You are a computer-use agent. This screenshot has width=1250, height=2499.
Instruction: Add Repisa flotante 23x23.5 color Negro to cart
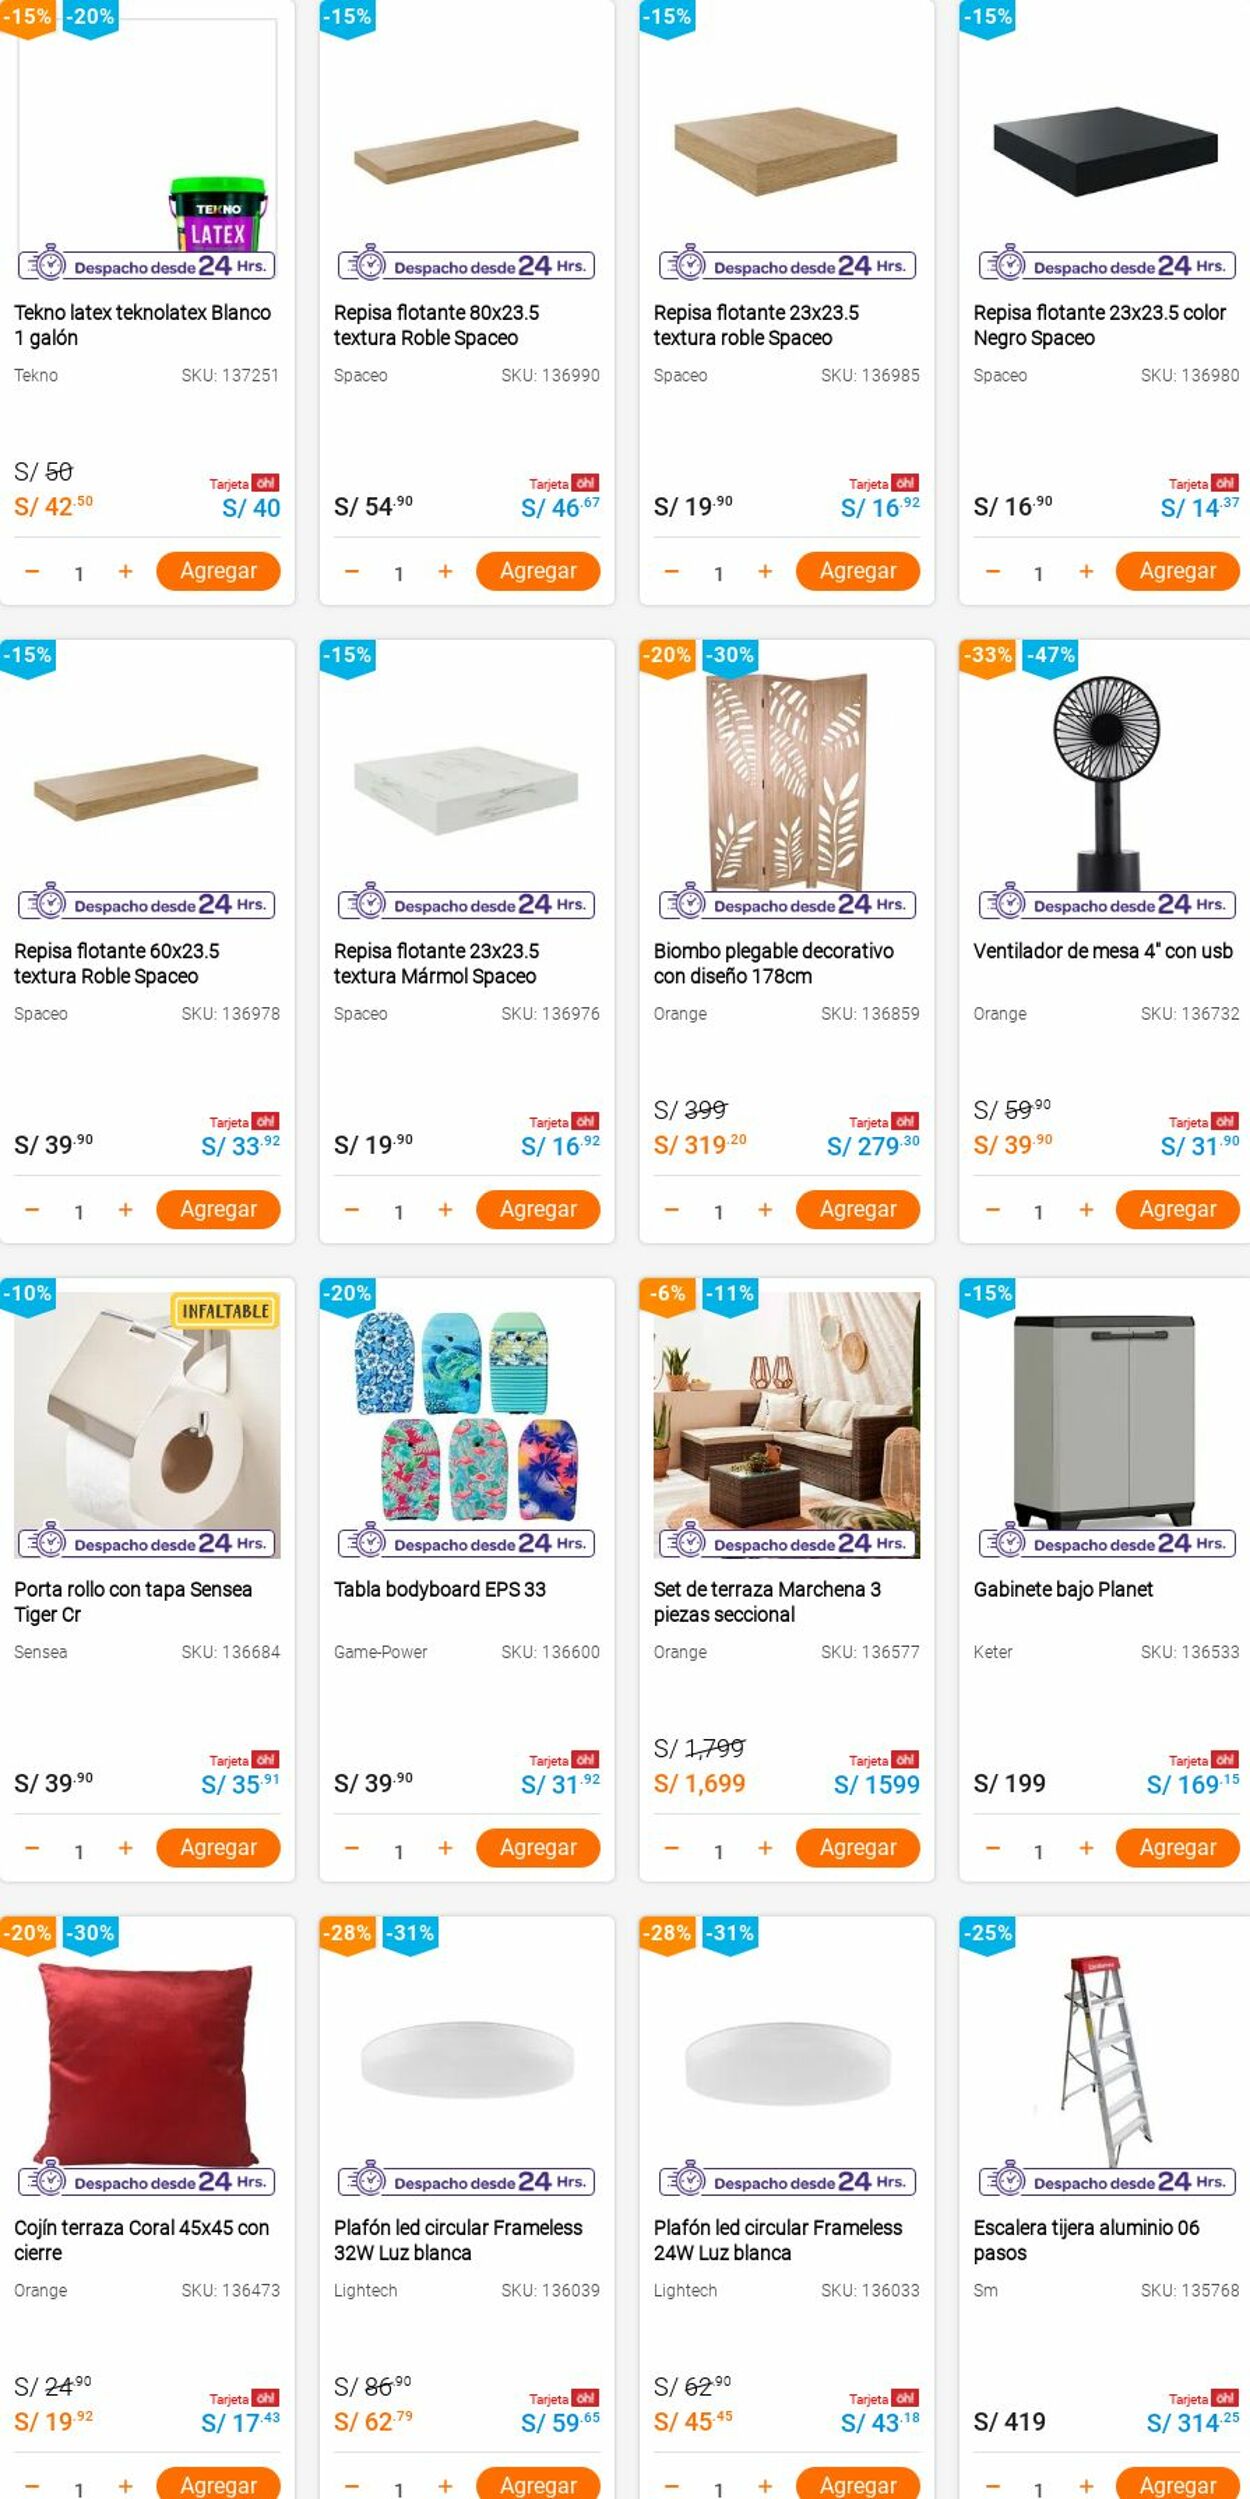click(x=1177, y=571)
